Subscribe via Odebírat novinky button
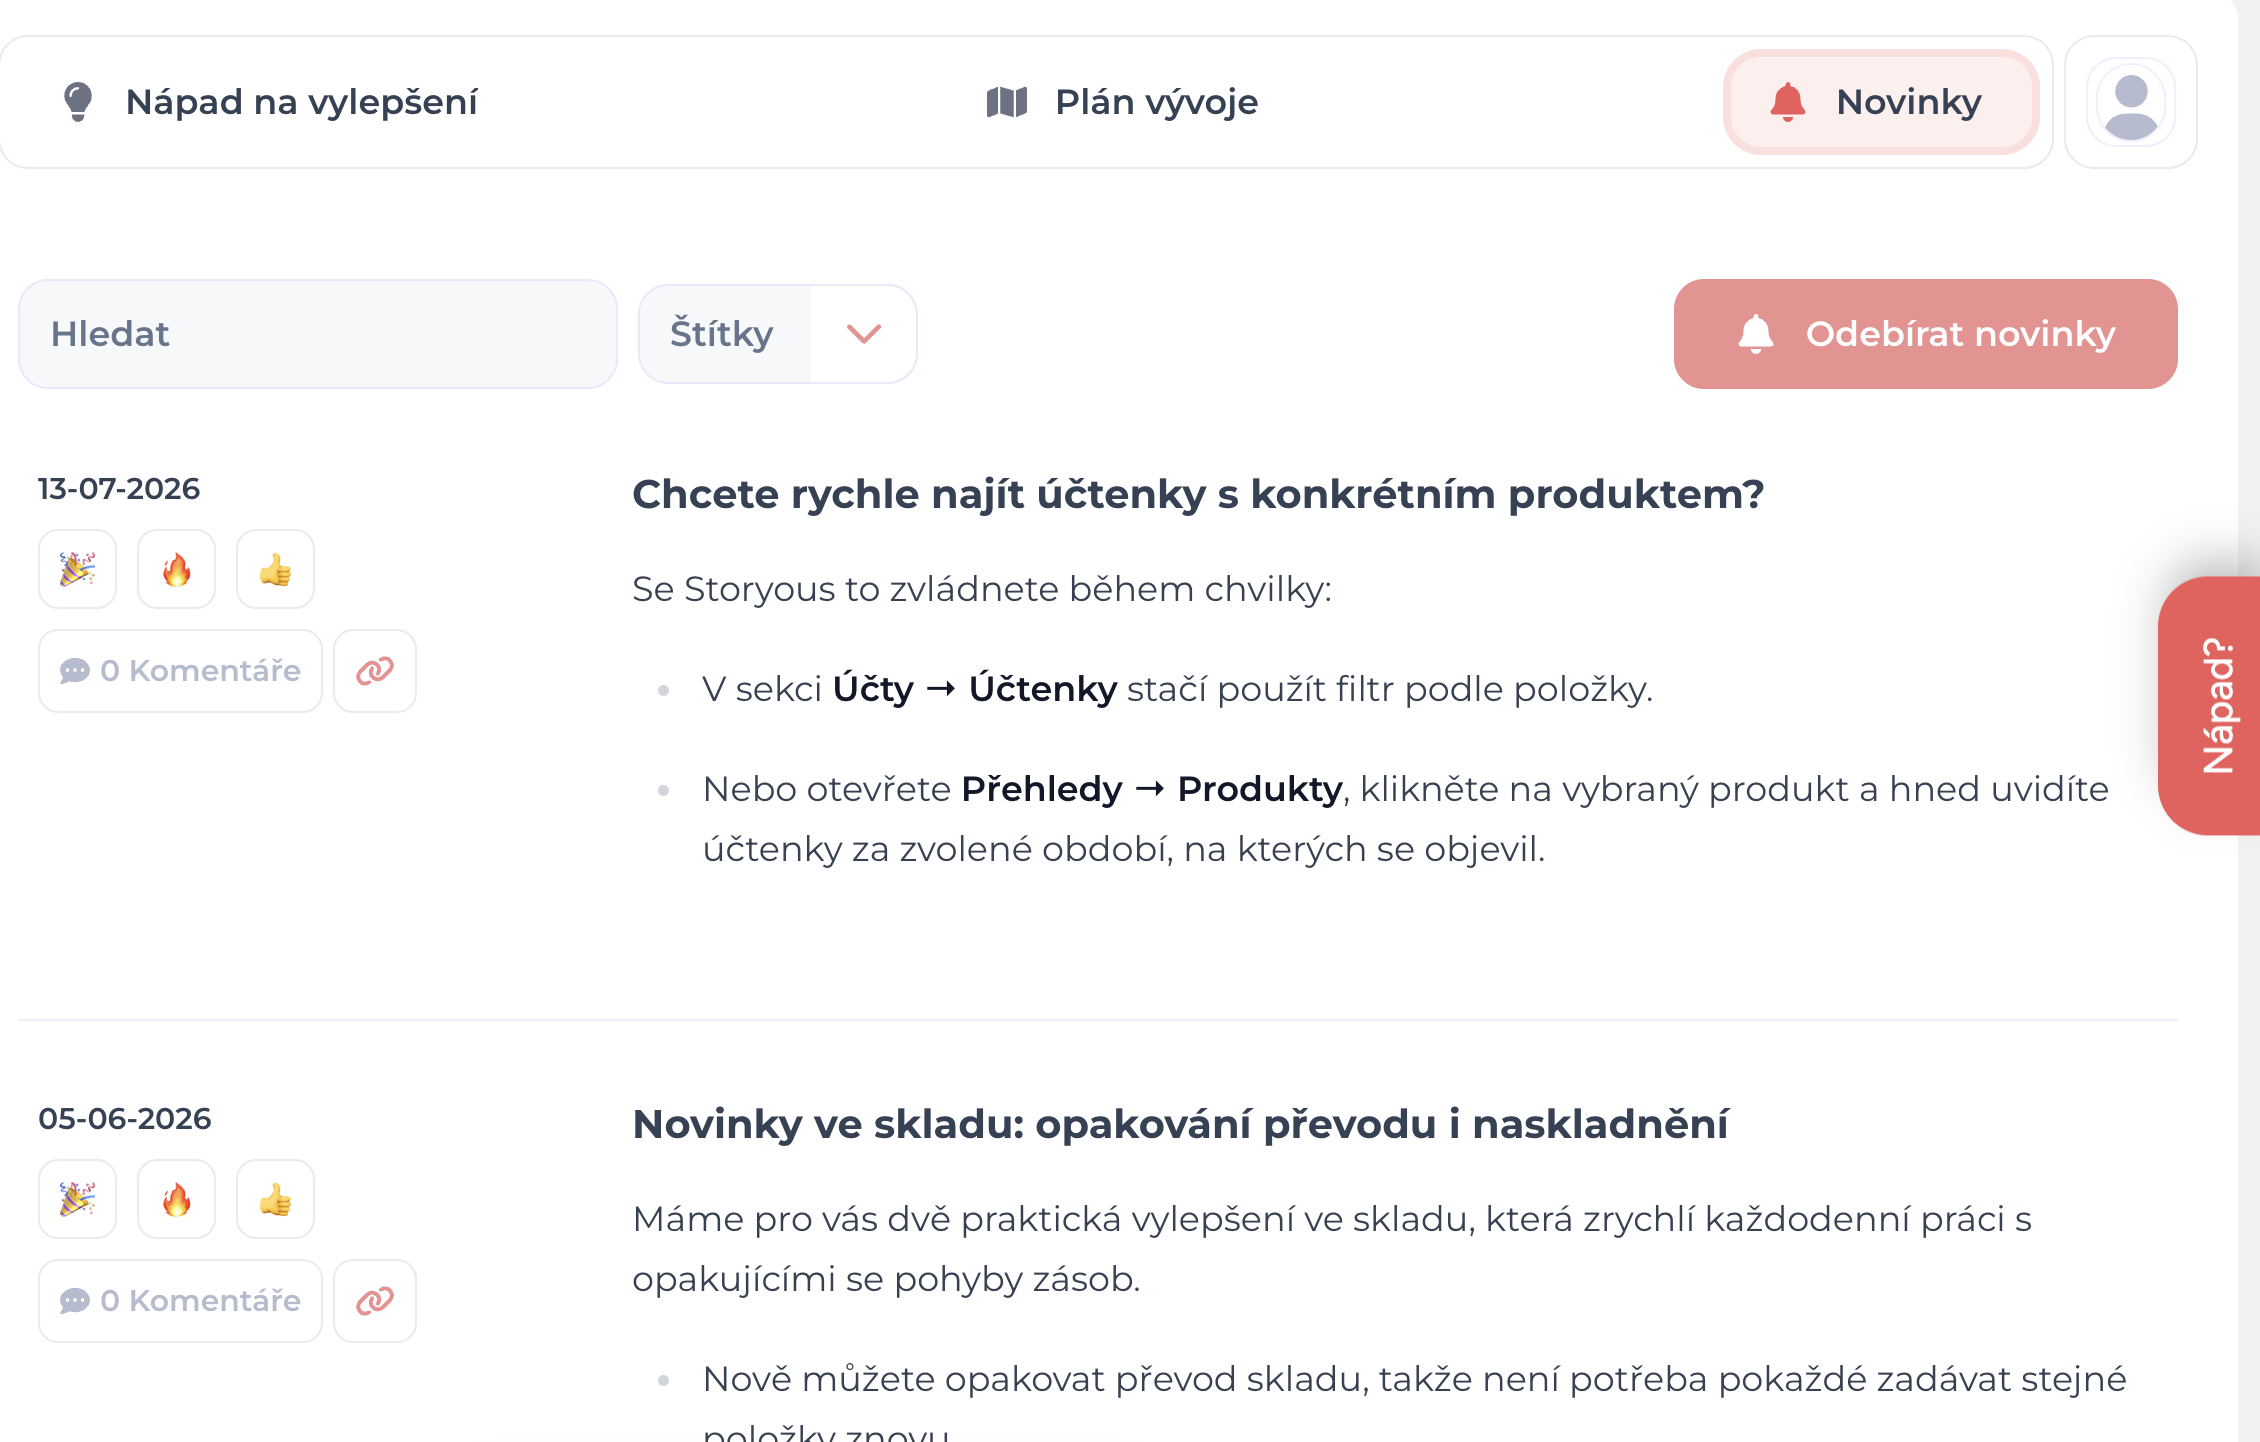Viewport: 2260px width, 1442px height. click(x=1925, y=334)
